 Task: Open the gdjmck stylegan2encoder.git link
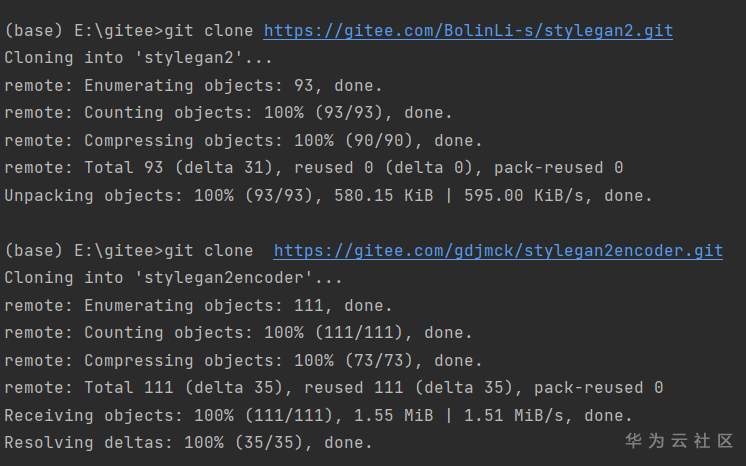coord(497,250)
